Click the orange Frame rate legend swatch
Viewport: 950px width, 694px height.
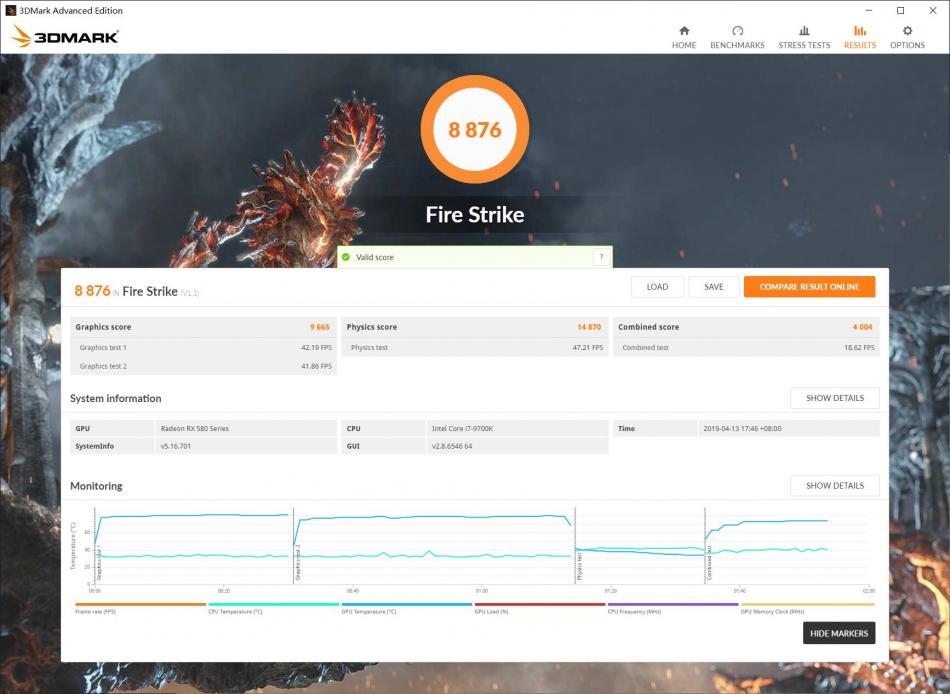pyautogui.click(x=140, y=604)
